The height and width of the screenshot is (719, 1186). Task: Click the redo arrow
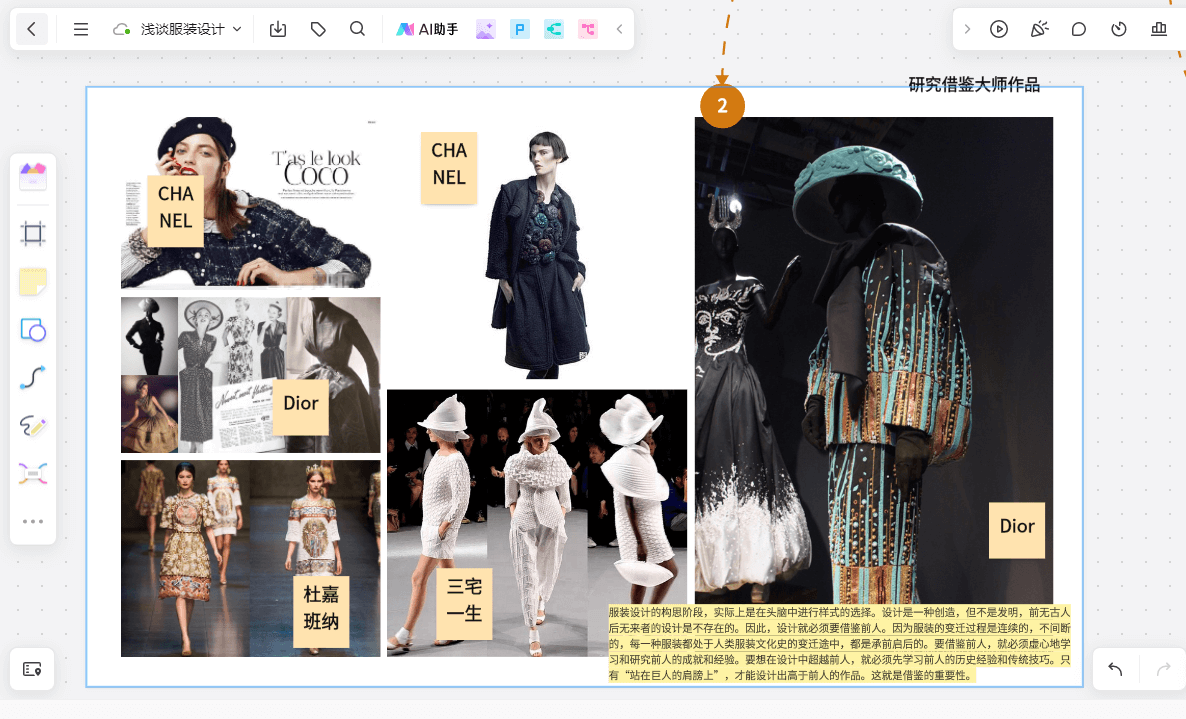(x=1163, y=669)
